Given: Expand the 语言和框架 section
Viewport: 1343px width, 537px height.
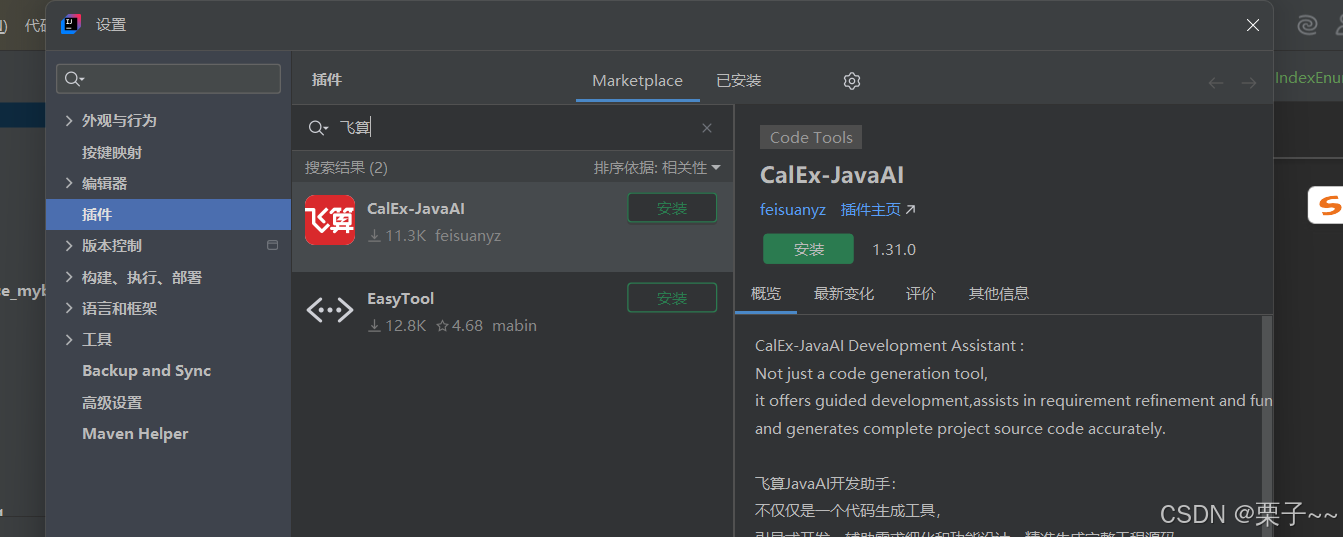Looking at the screenshot, I should [x=69, y=308].
